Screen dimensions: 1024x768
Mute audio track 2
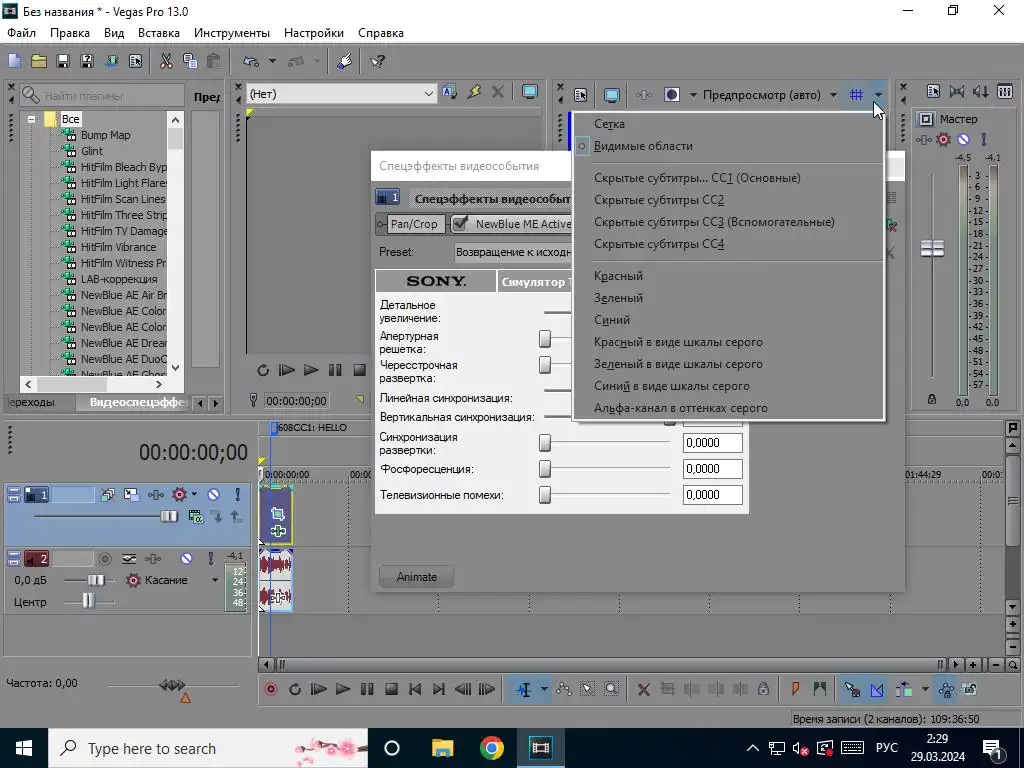[186, 559]
